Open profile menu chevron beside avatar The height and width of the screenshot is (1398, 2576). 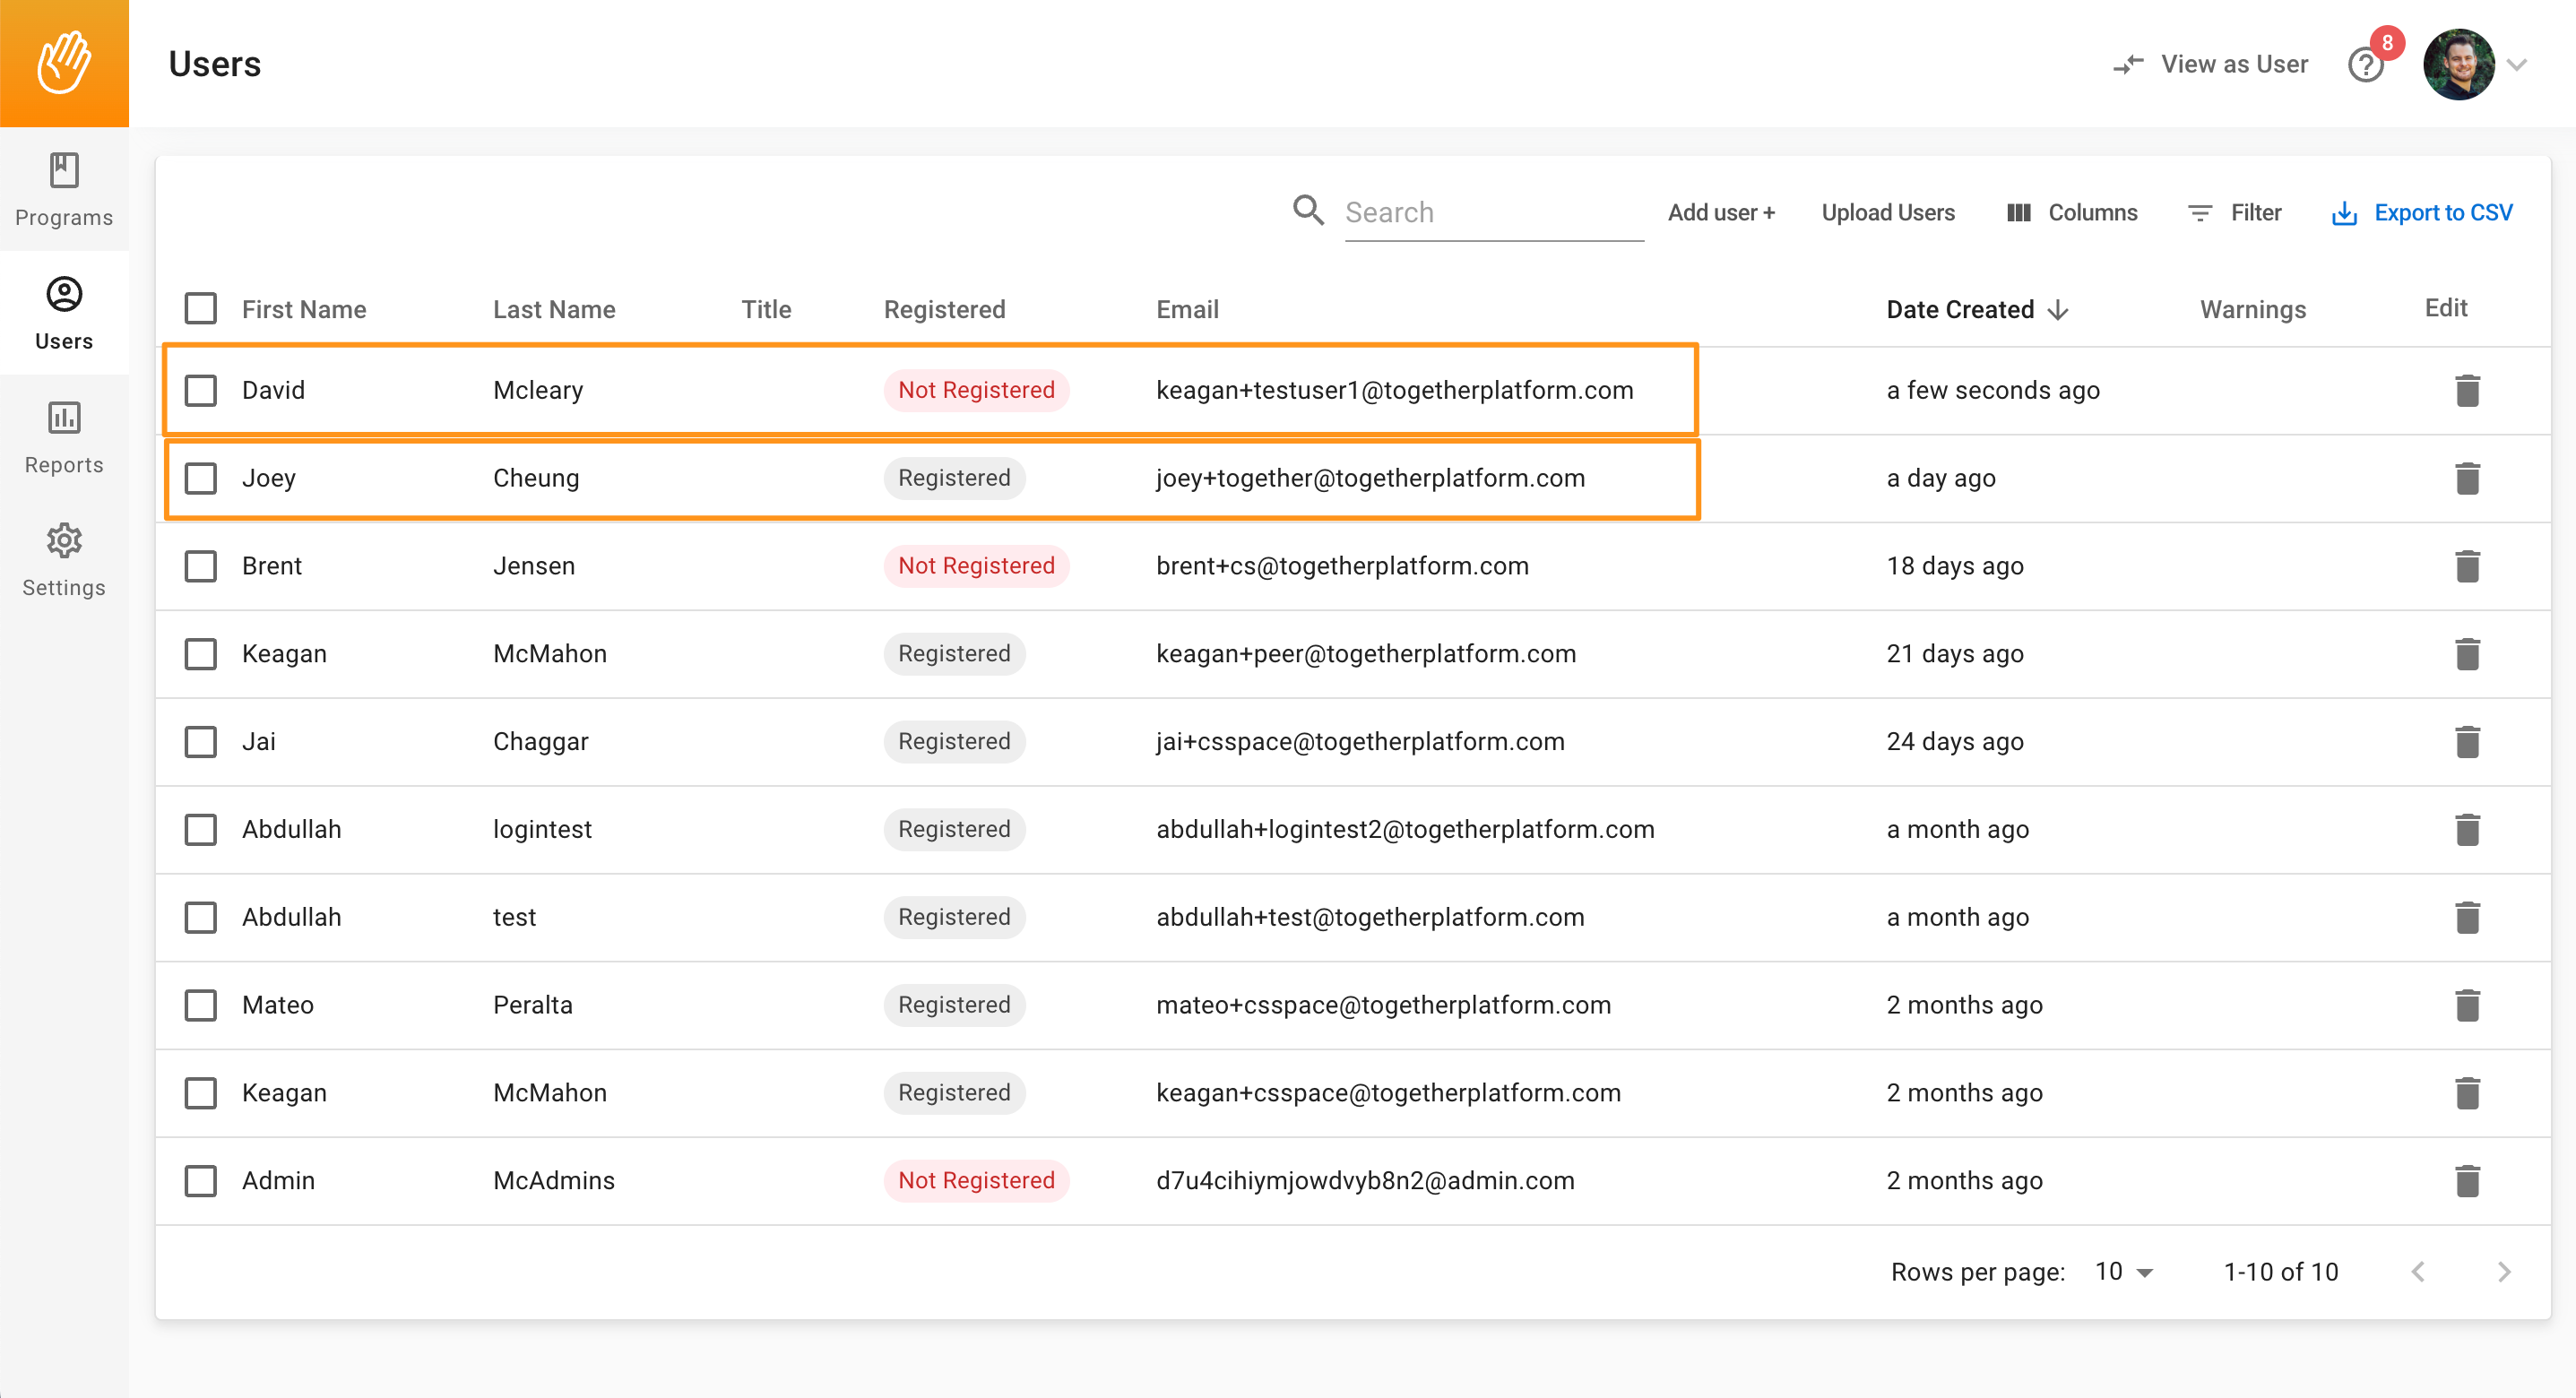click(2517, 65)
